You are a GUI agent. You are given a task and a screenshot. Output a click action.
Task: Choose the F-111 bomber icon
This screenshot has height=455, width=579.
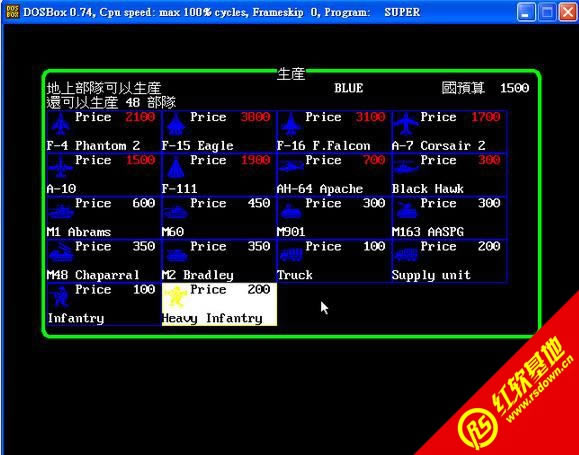coord(176,167)
